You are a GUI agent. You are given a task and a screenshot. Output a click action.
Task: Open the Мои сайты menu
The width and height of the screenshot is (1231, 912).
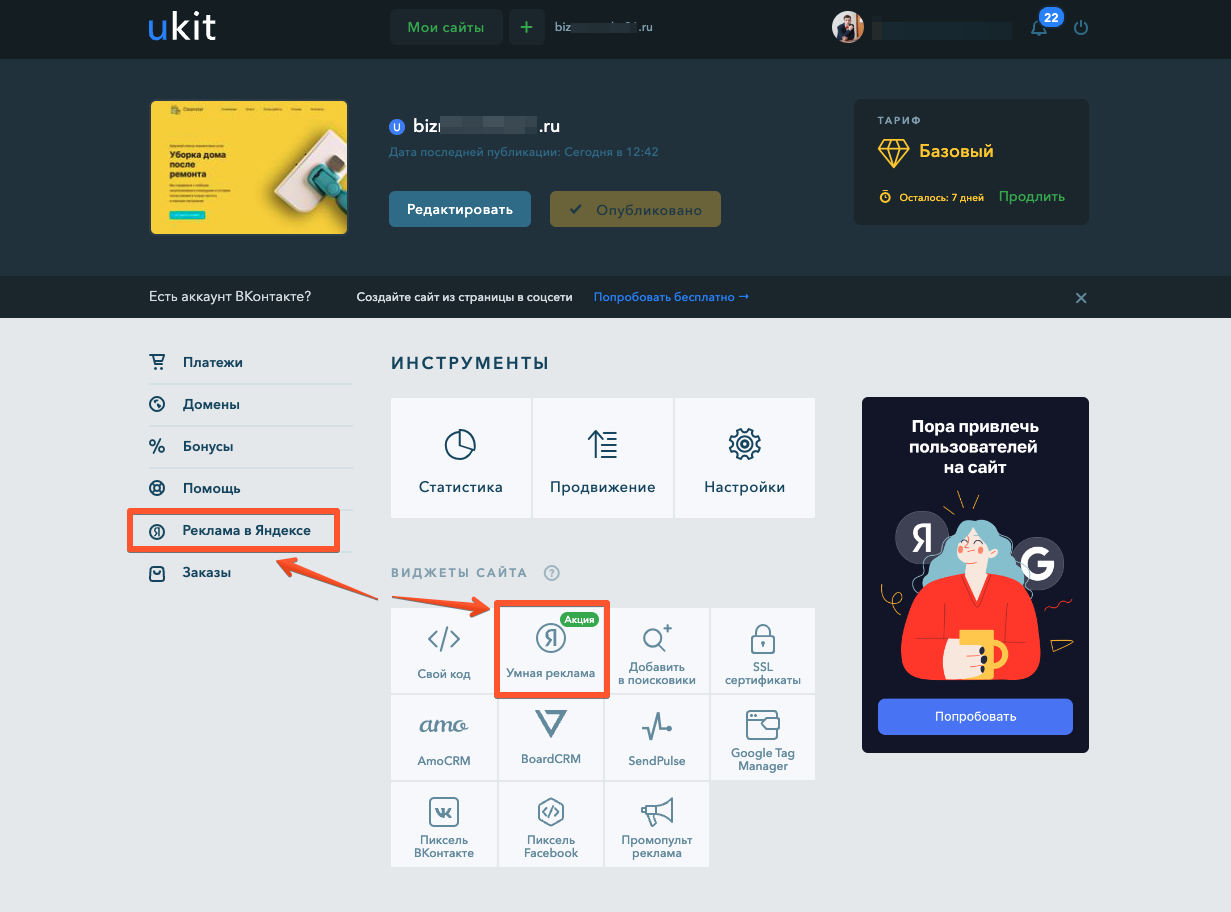tap(446, 27)
